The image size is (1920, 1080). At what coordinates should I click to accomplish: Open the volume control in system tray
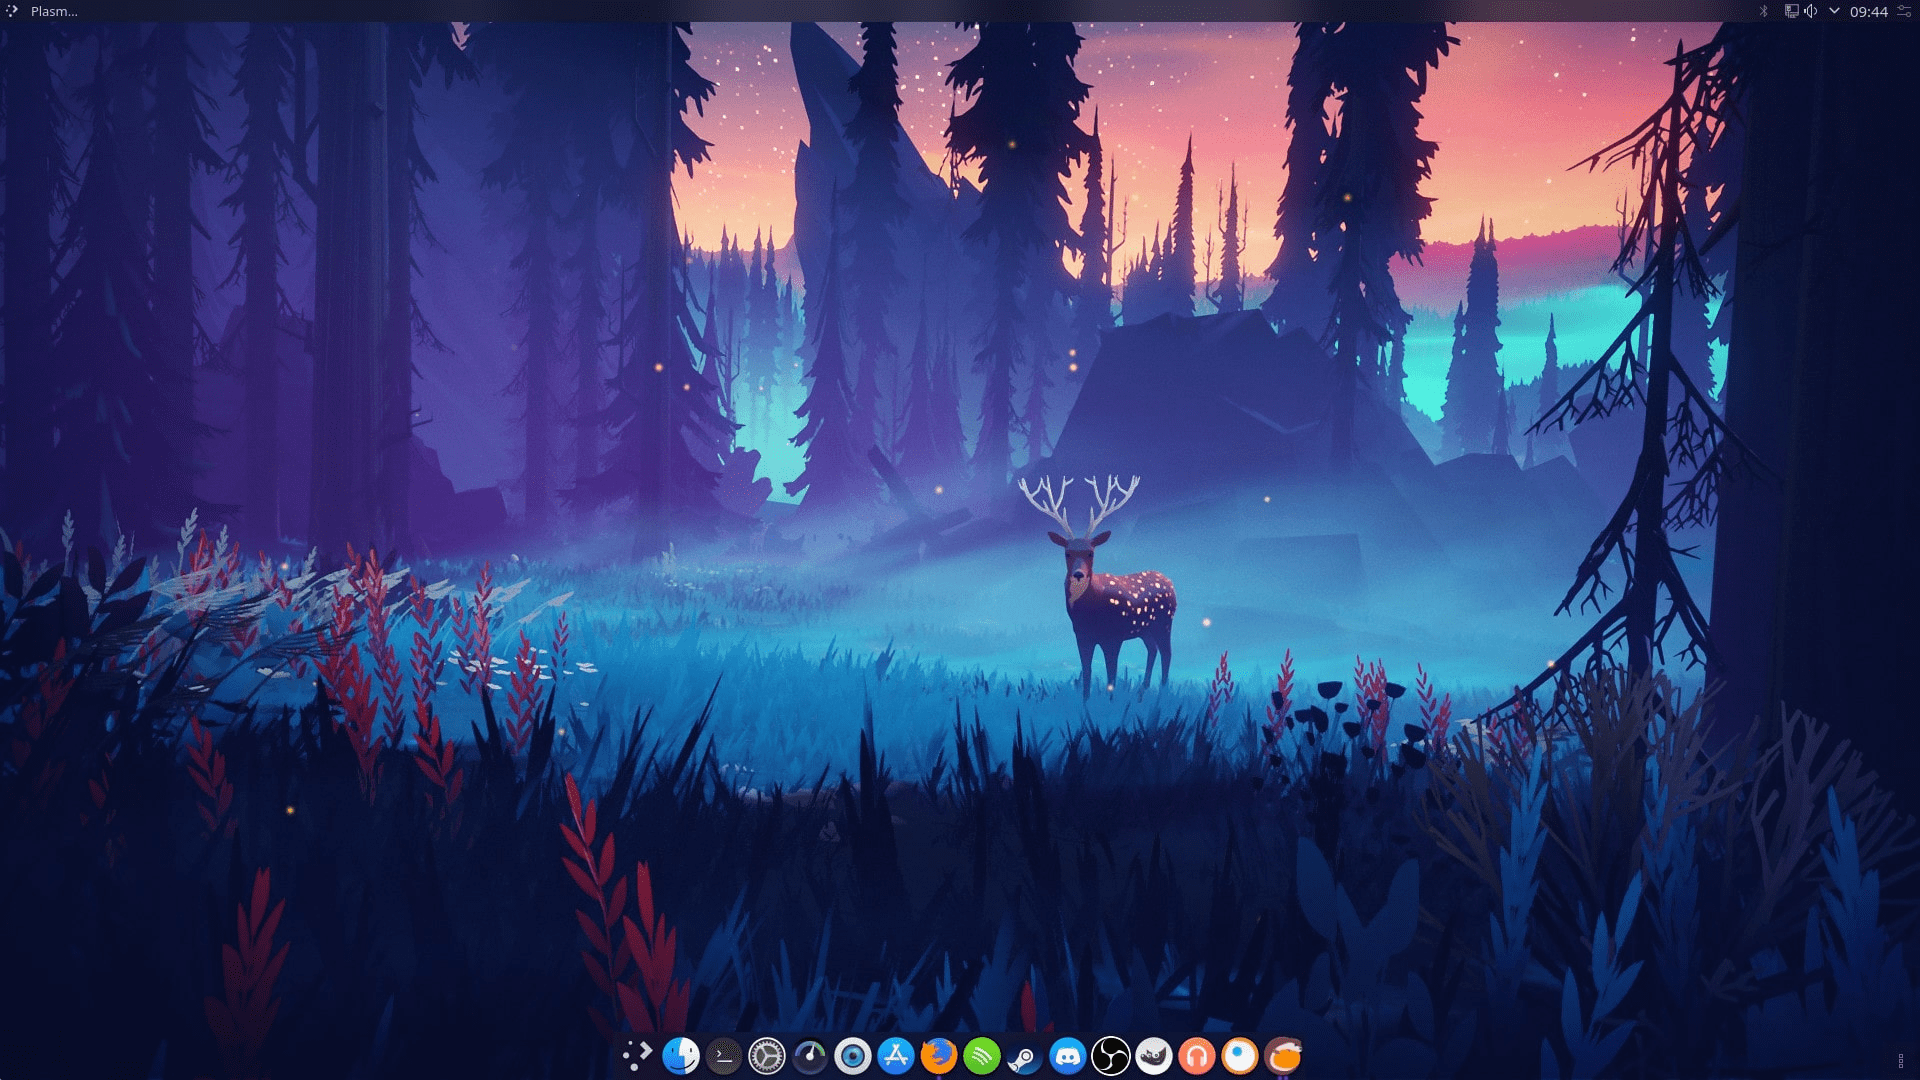pos(1810,12)
